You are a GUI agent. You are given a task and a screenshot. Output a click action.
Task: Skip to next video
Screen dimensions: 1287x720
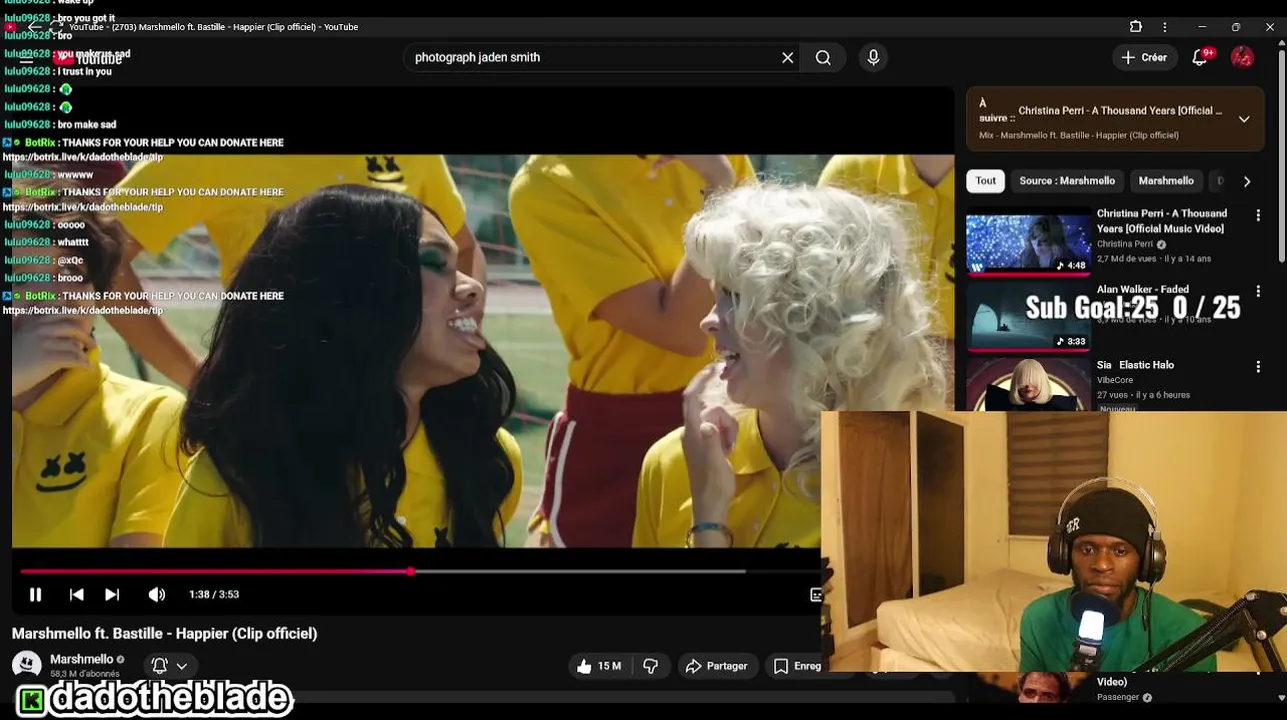pyautogui.click(x=112, y=594)
